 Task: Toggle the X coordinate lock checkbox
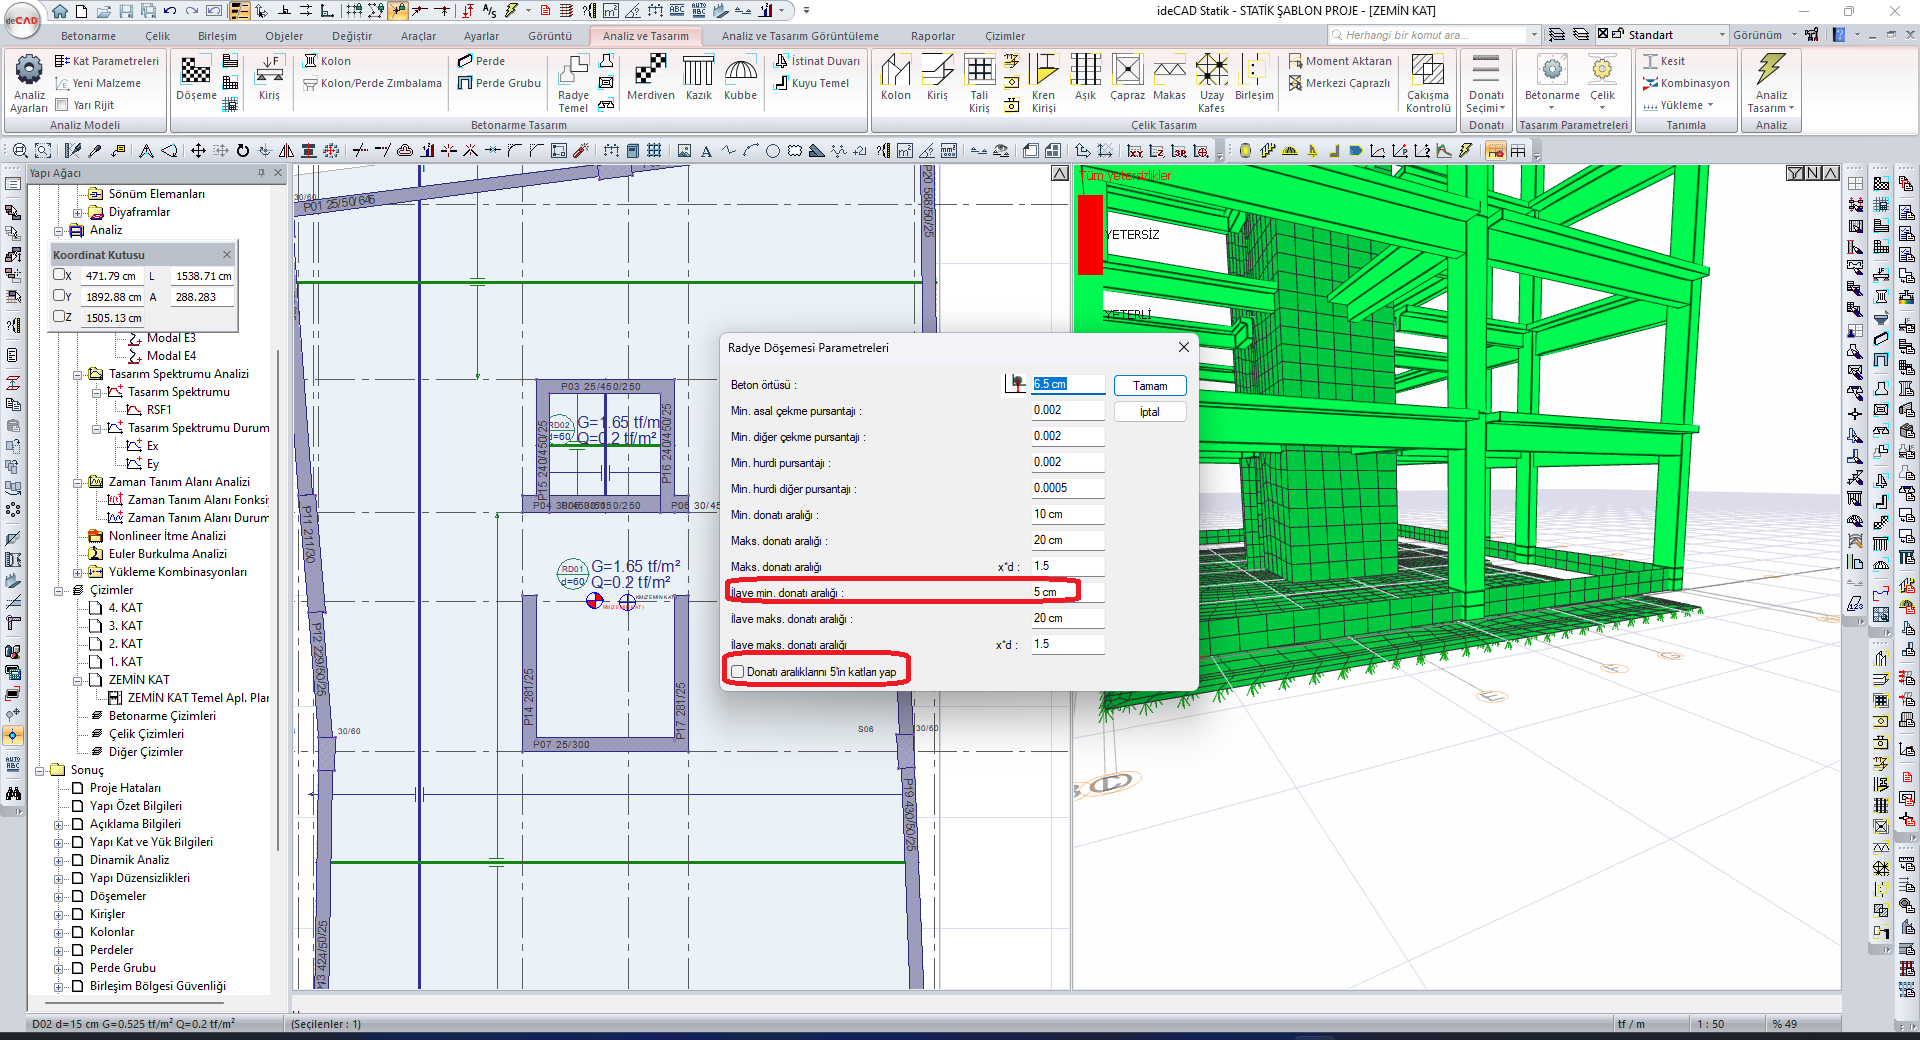tap(59, 275)
